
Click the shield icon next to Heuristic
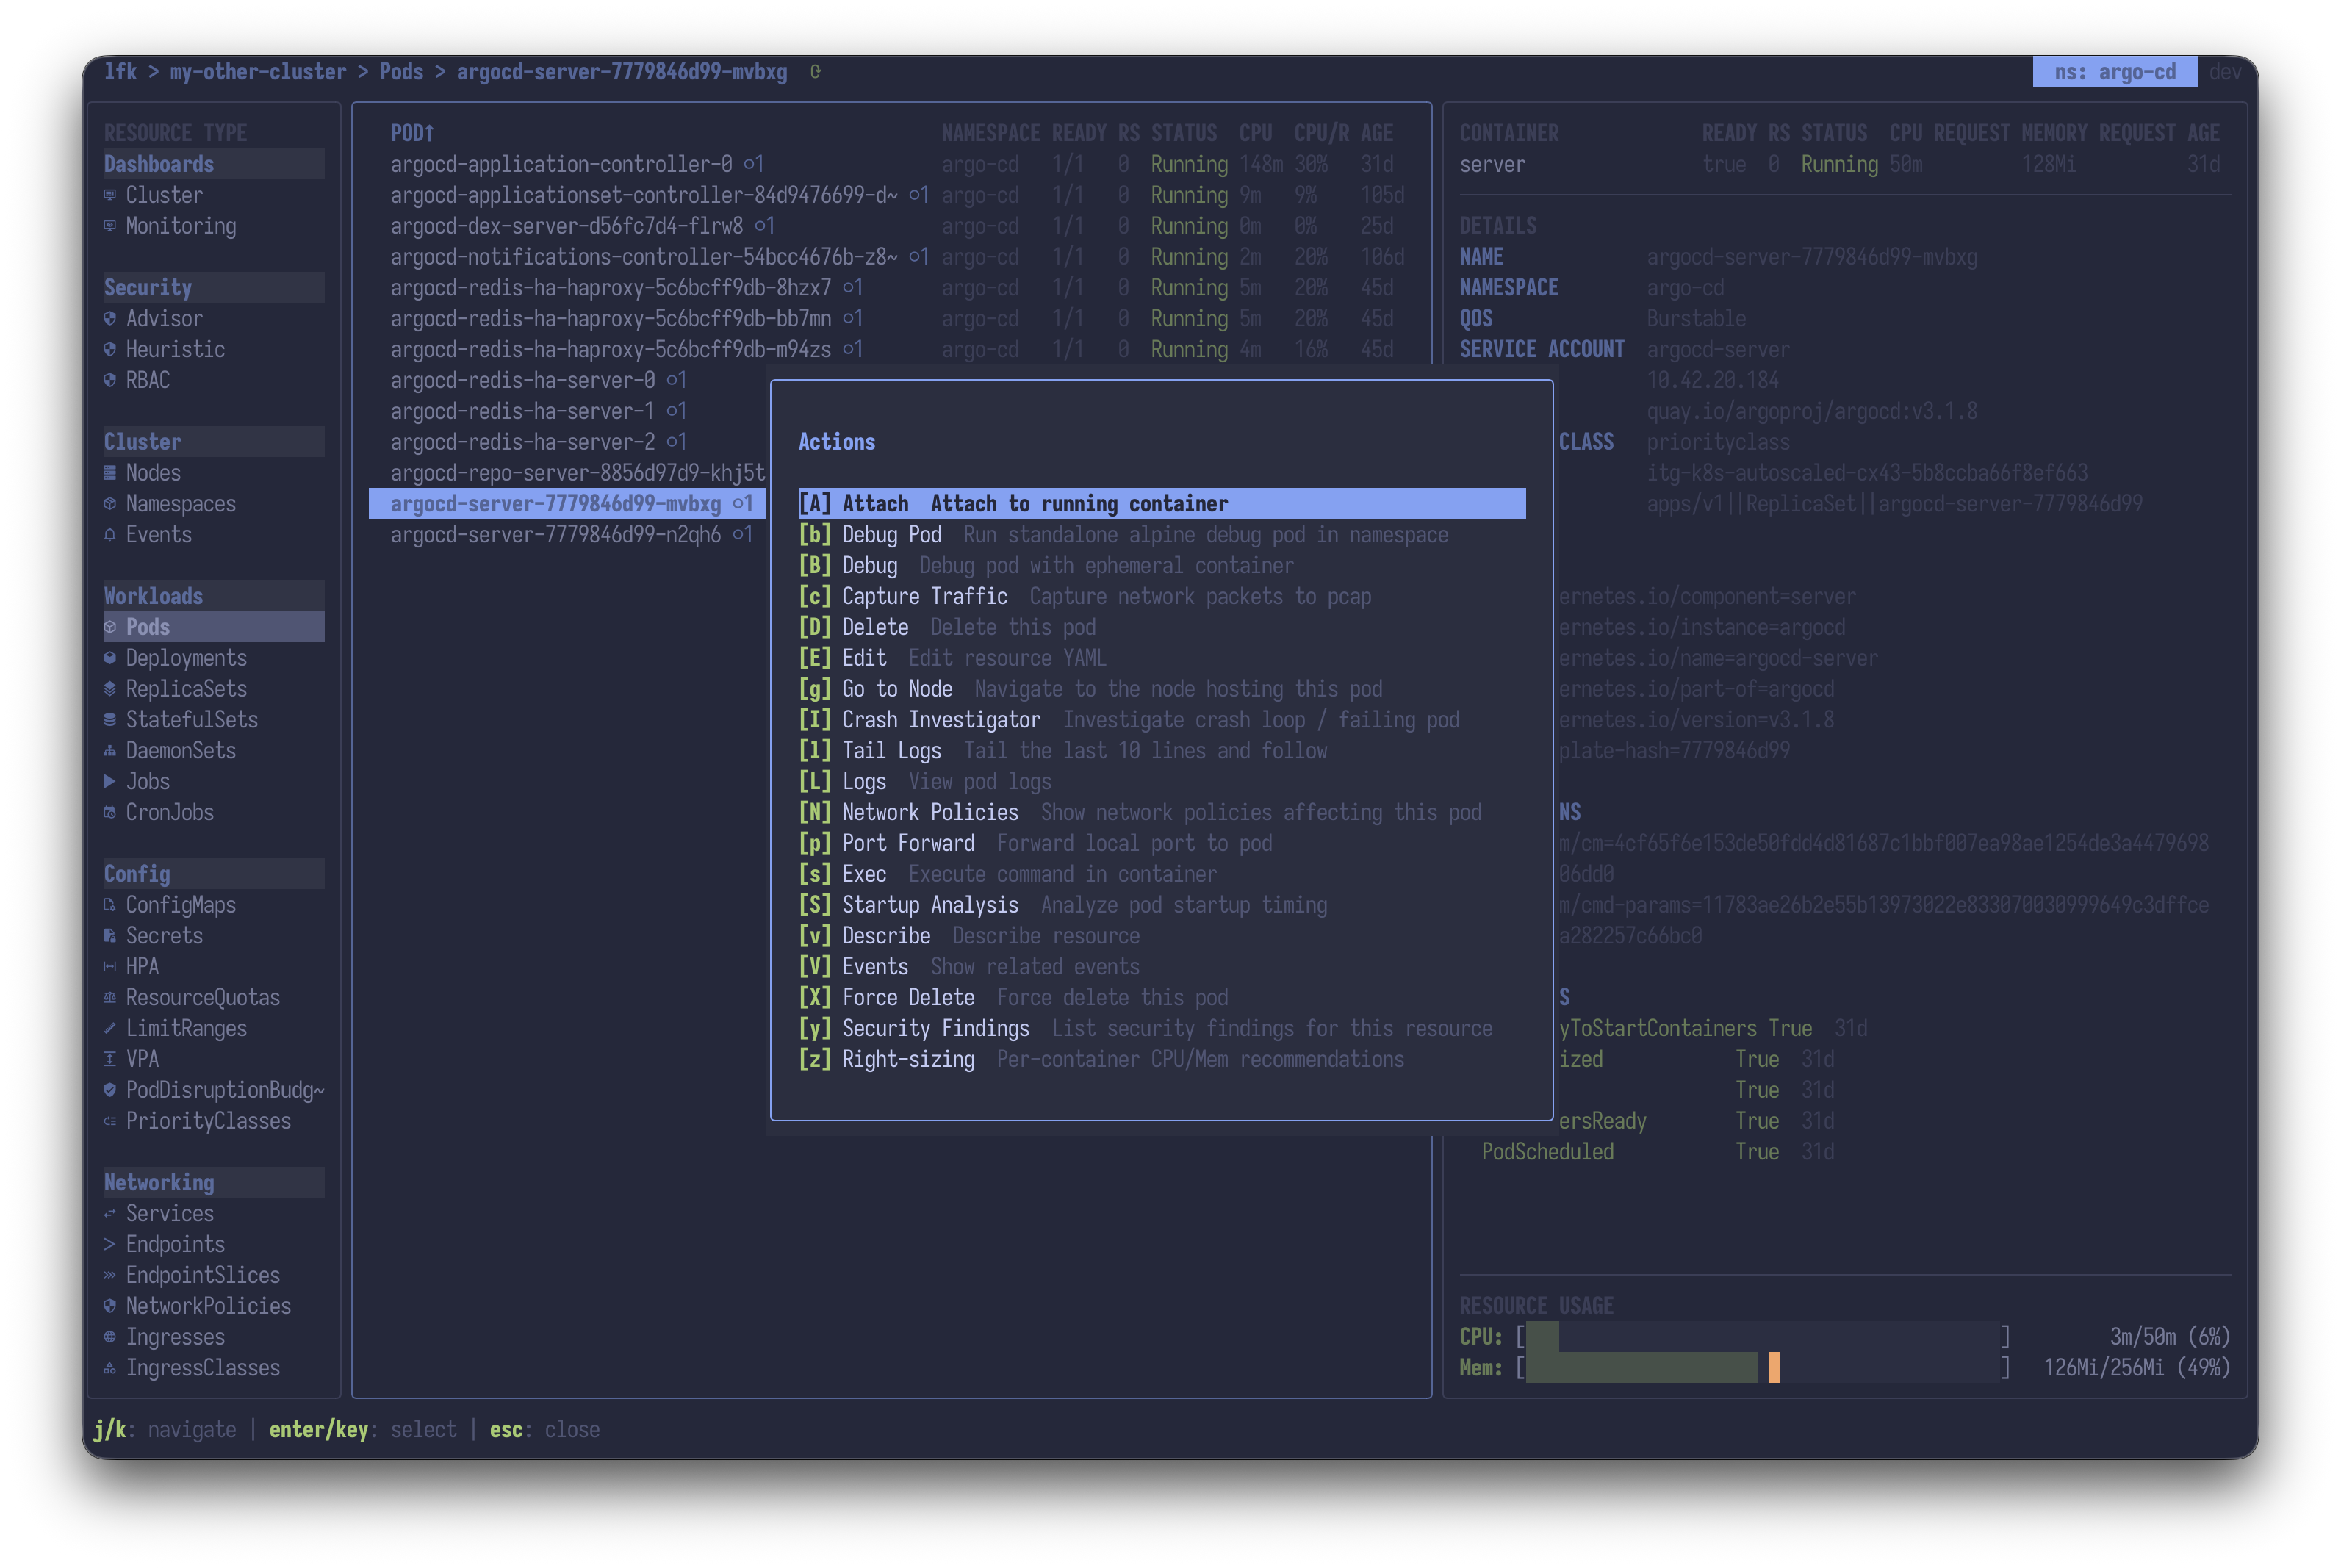click(x=110, y=350)
